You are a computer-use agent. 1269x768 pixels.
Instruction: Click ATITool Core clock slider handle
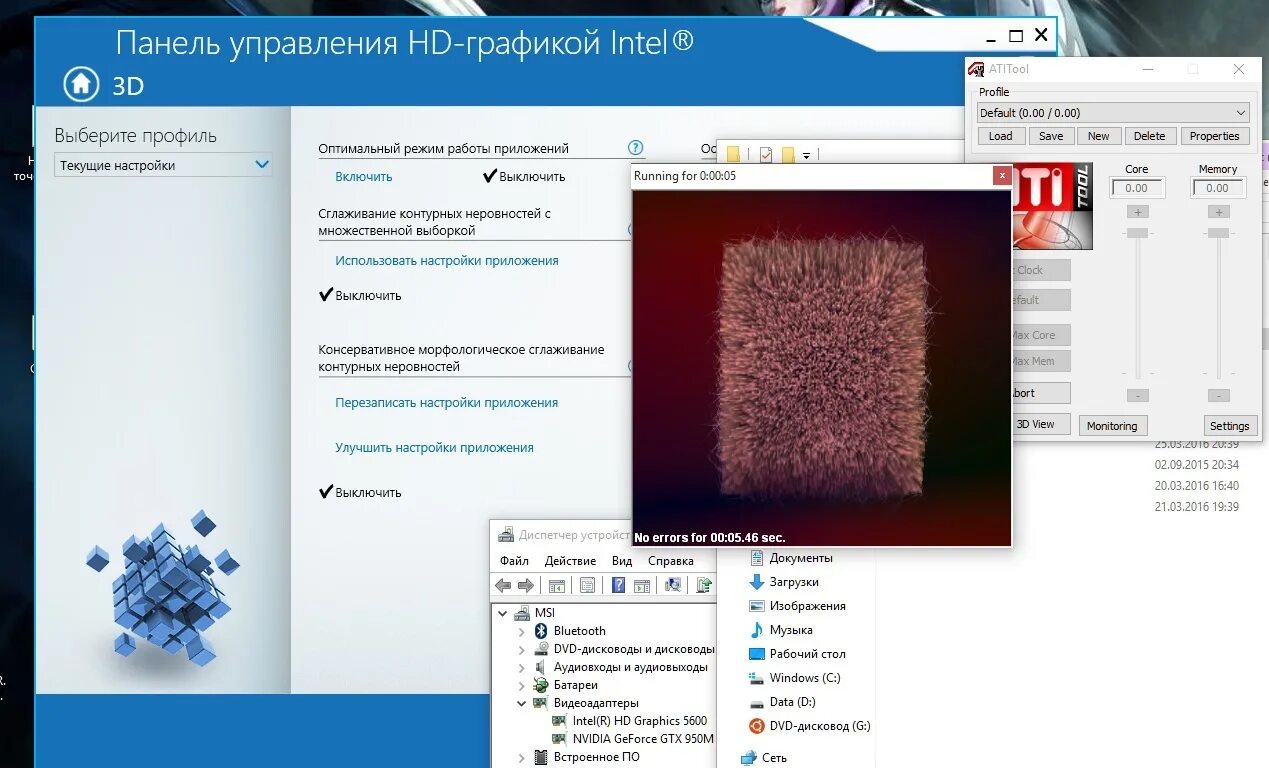click(1137, 233)
